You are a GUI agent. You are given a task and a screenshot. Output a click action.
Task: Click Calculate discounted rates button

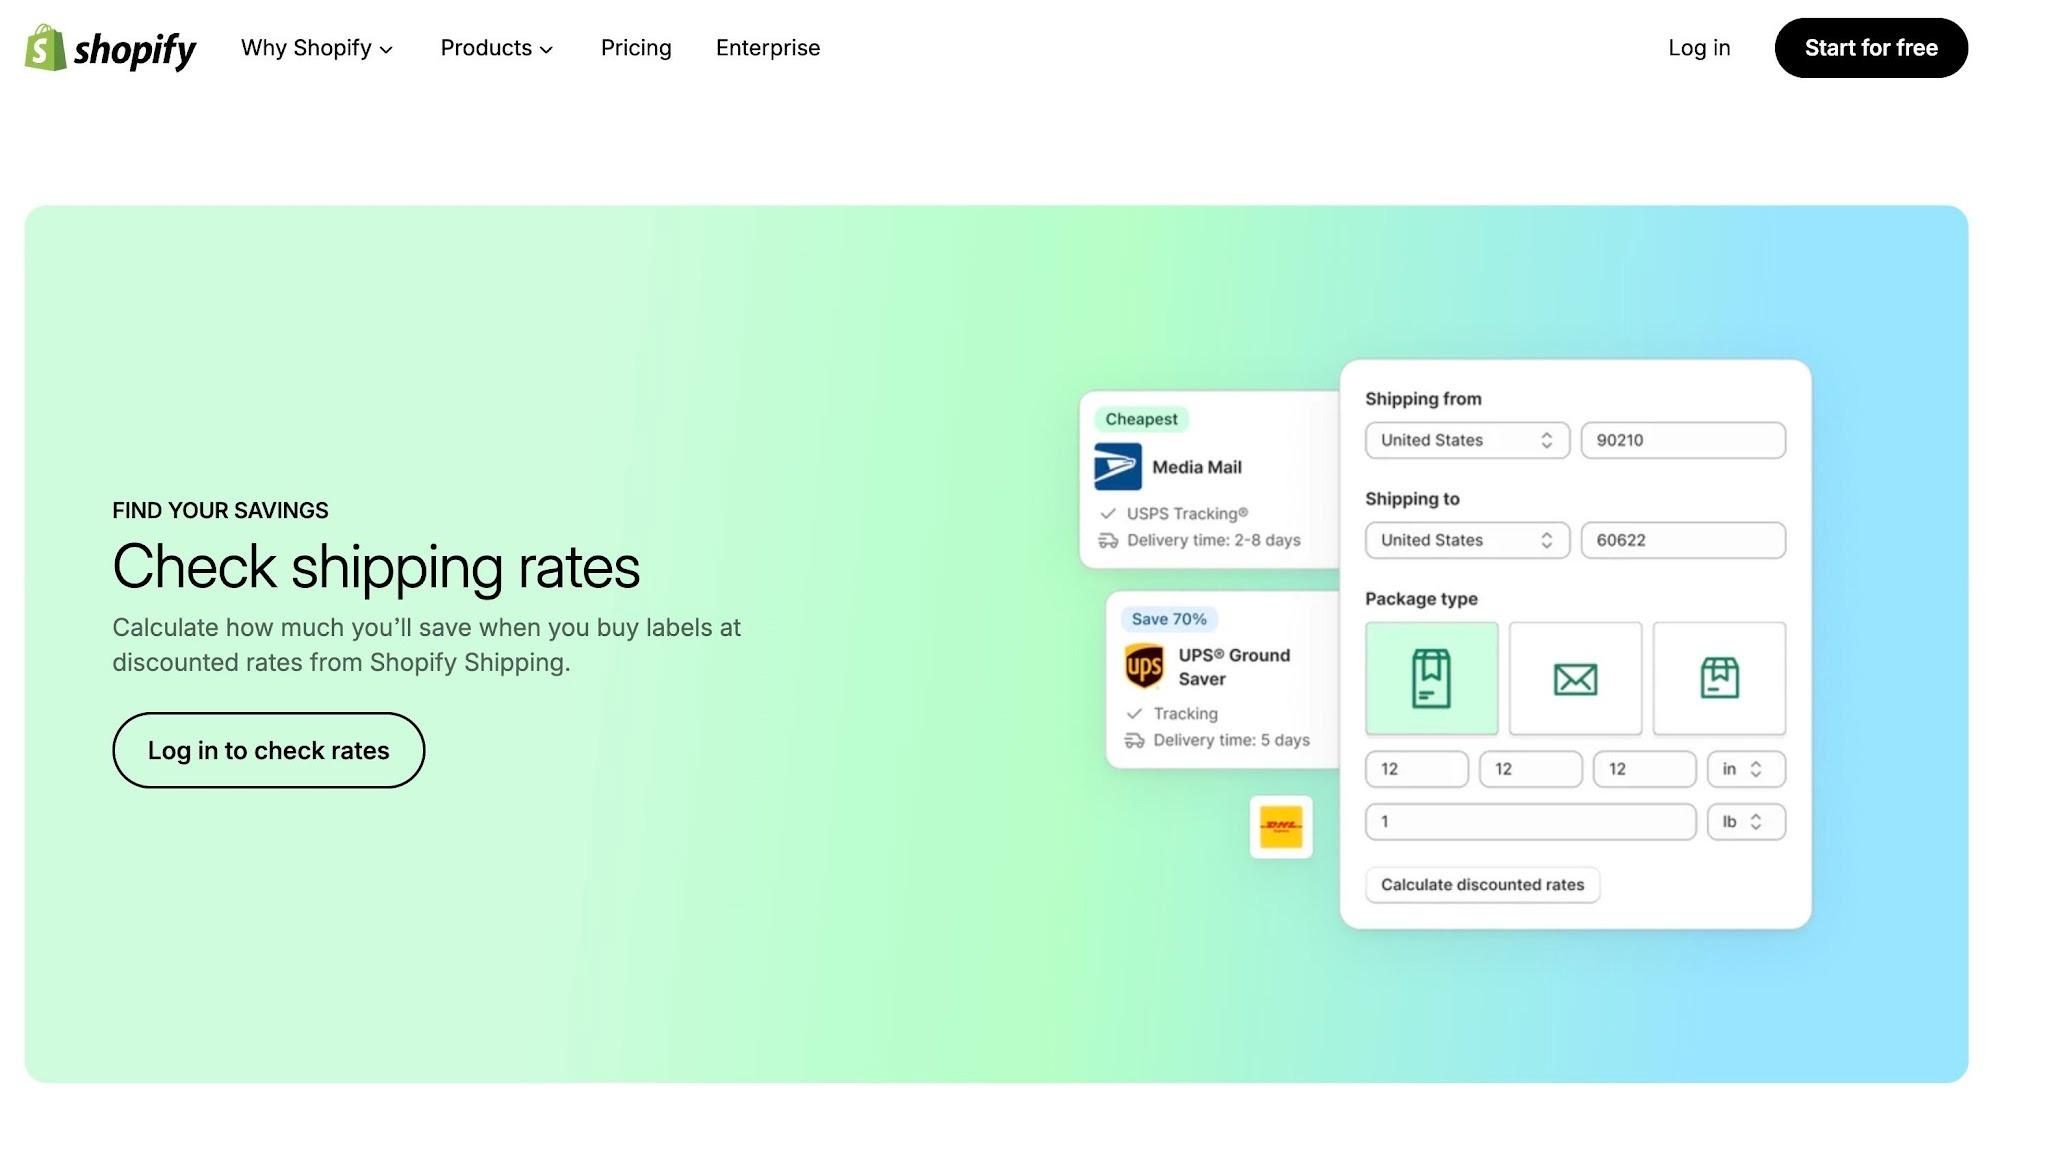point(1482,885)
